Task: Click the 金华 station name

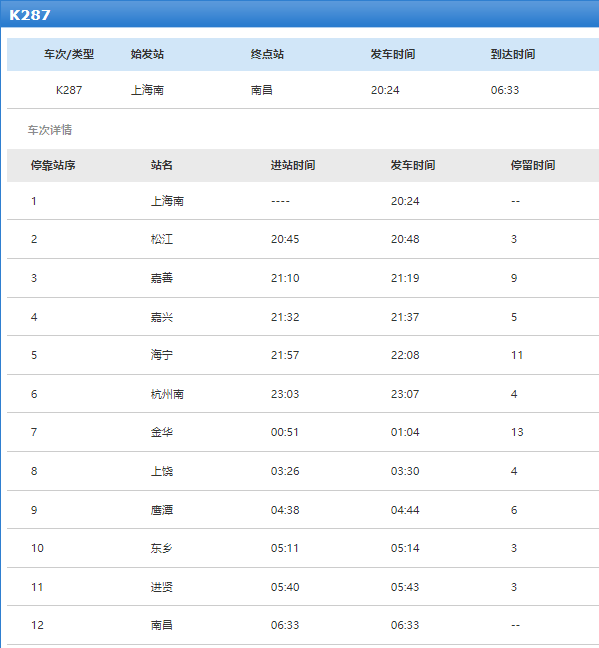Action: point(162,432)
